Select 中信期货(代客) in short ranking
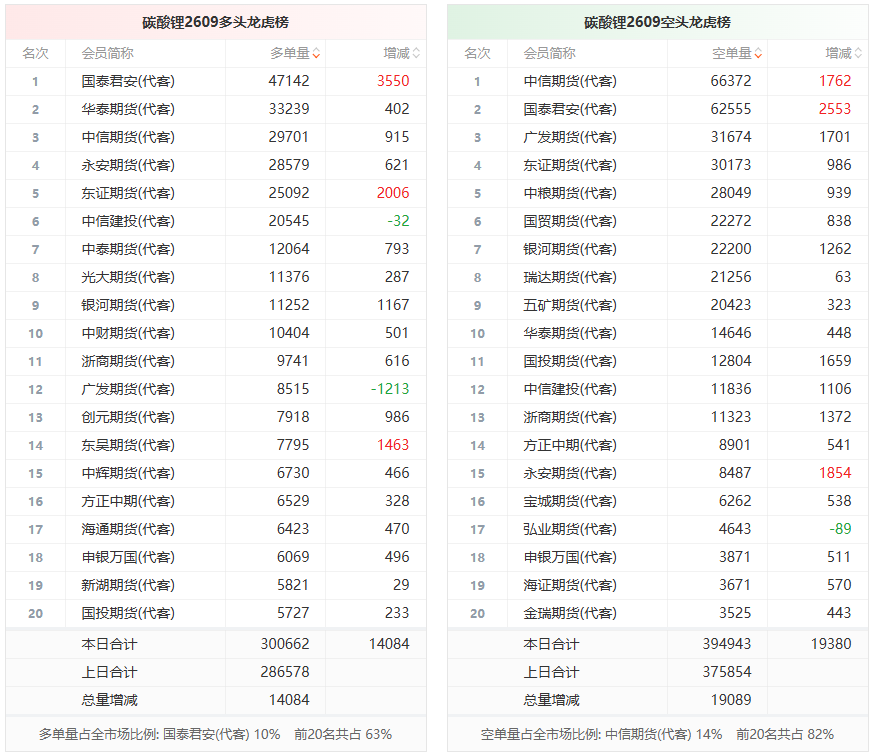The width and height of the screenshot is (873, 756). [570, 81]
